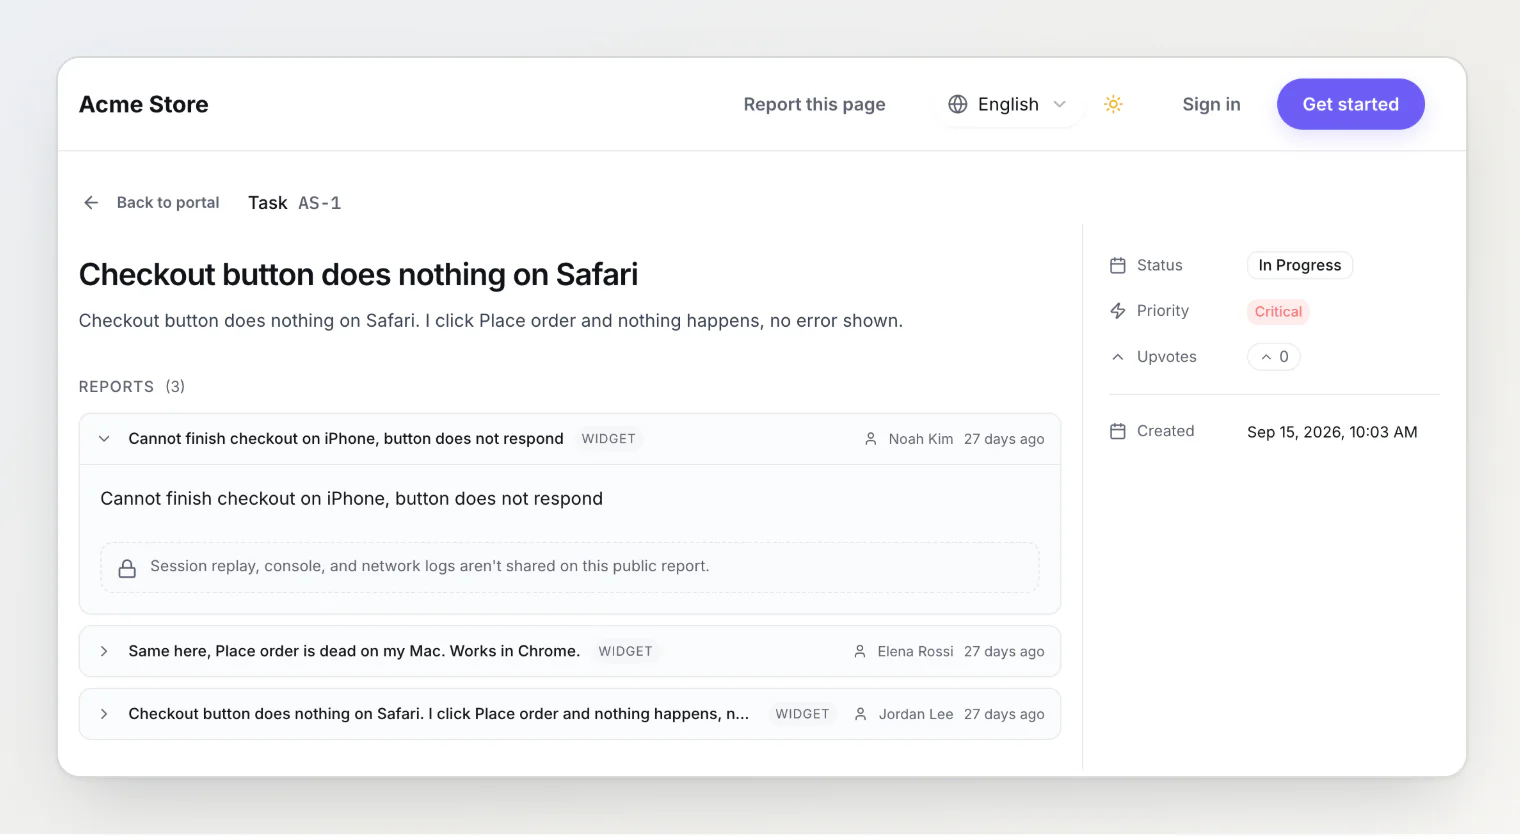Click the Critical priority badge
The height and width of the screenshot is (836, 1520).
pos(1278,312)
